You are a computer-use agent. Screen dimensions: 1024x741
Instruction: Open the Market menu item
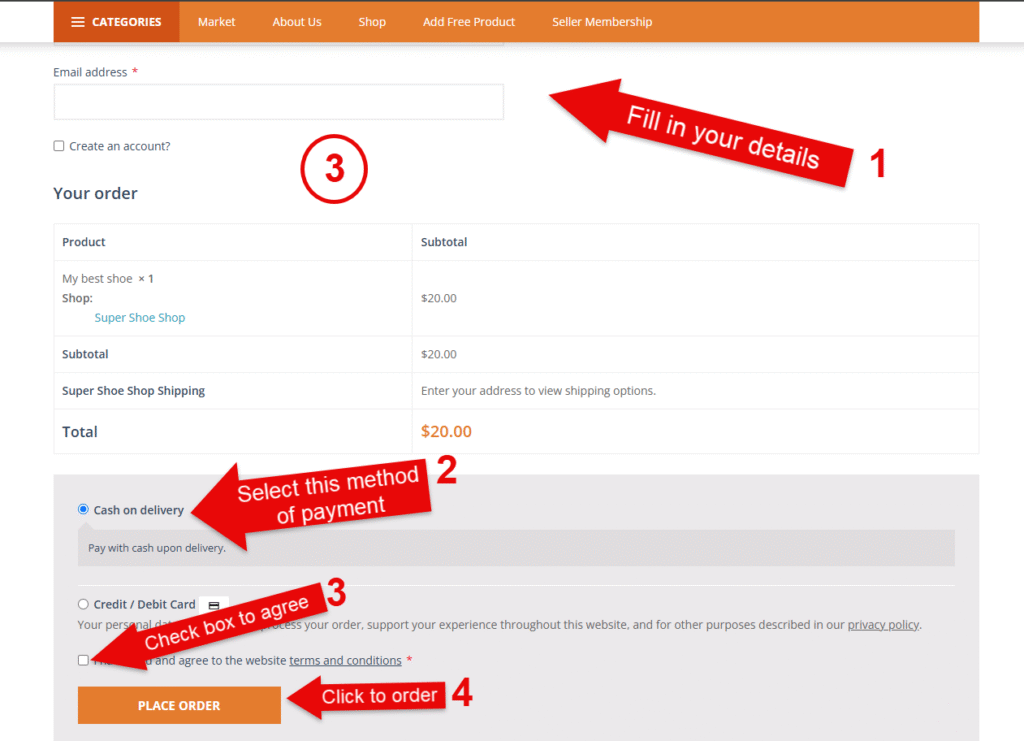pos(216,22)
